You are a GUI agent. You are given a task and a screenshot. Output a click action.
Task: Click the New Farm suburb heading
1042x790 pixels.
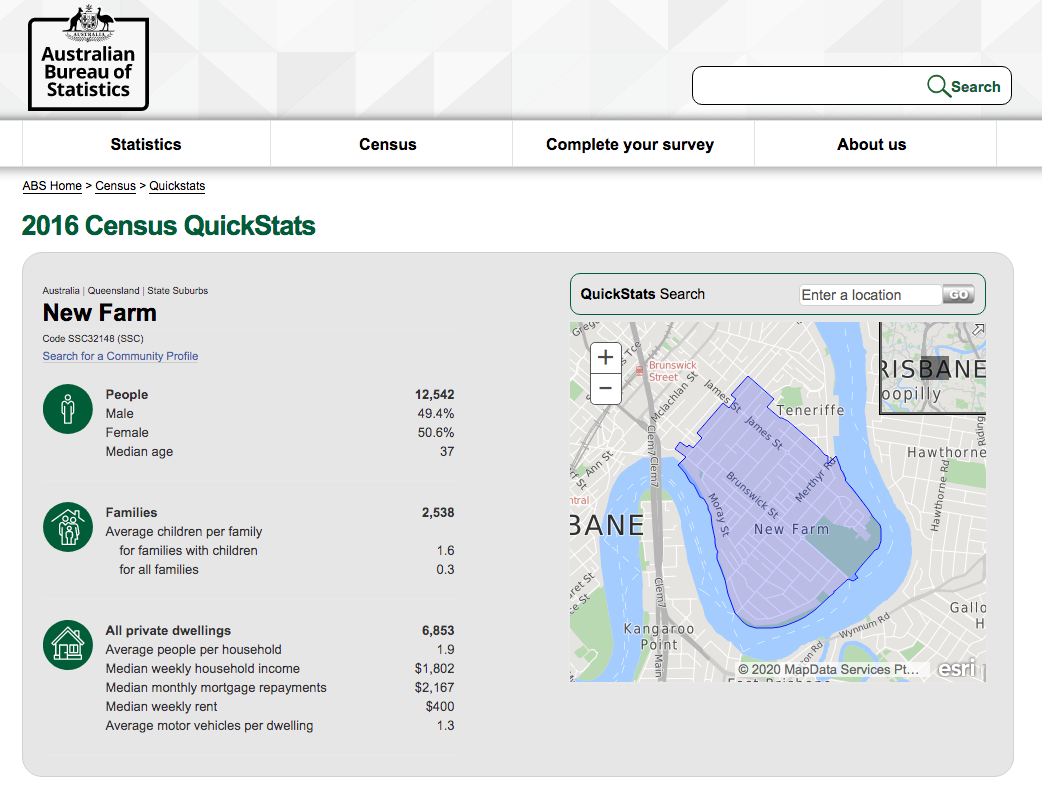pyautogui.click(x=100, y=313)
